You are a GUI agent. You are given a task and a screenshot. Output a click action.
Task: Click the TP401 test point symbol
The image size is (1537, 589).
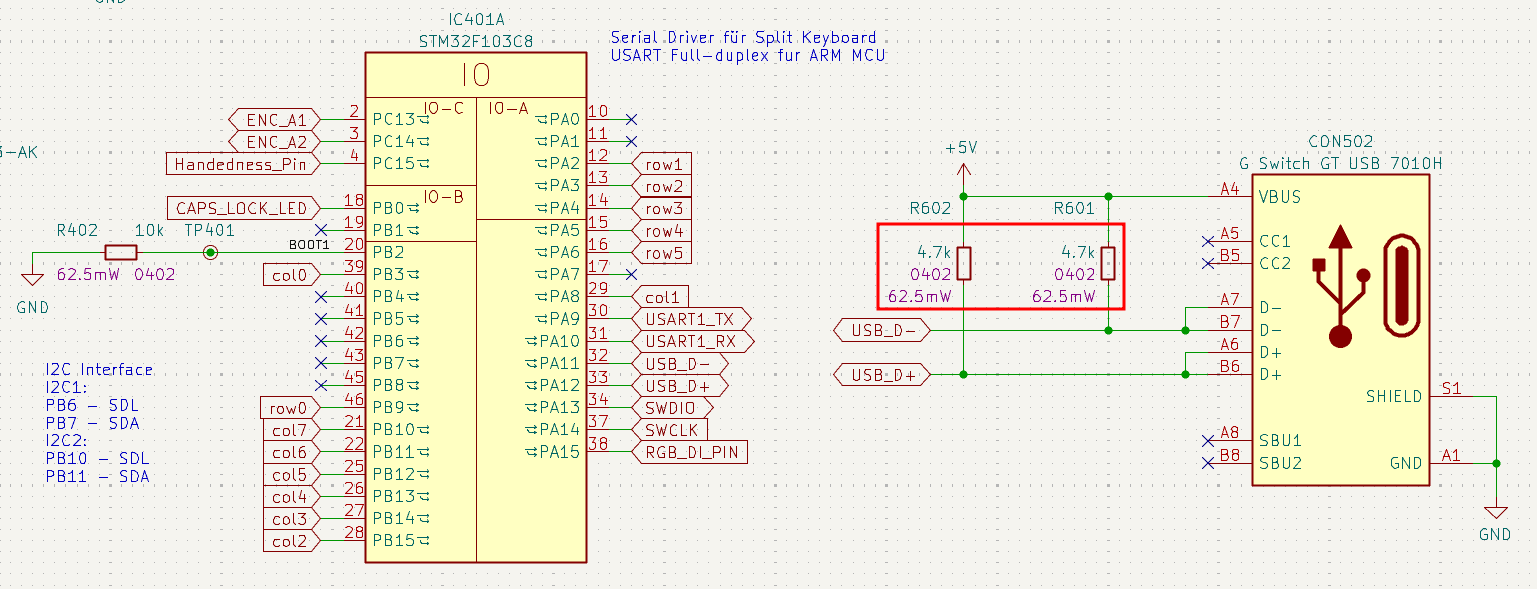pyautogui.click(x=210, y=252)
